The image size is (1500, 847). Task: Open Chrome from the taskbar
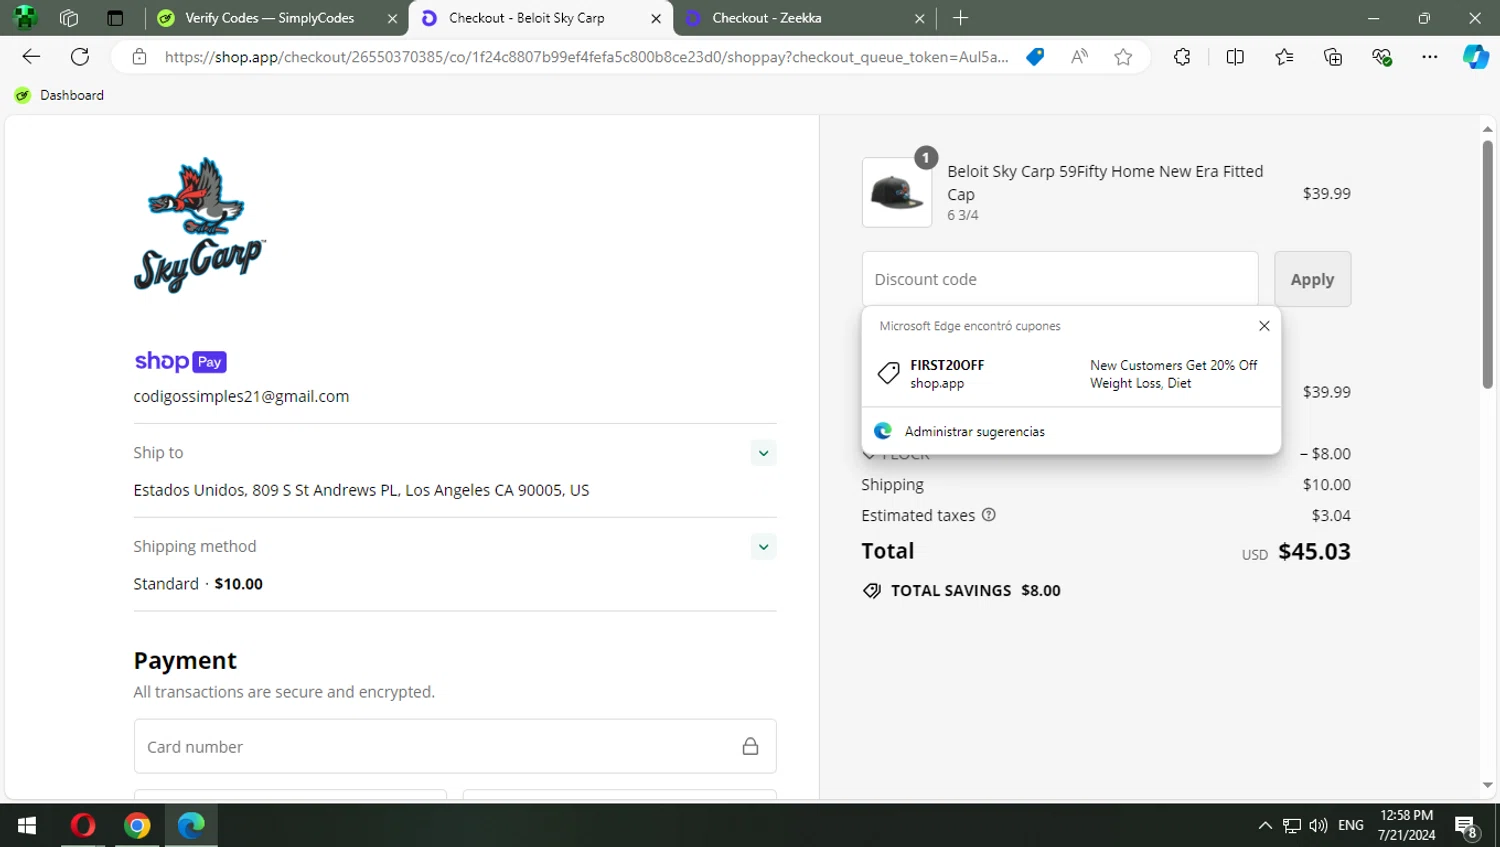137,825
